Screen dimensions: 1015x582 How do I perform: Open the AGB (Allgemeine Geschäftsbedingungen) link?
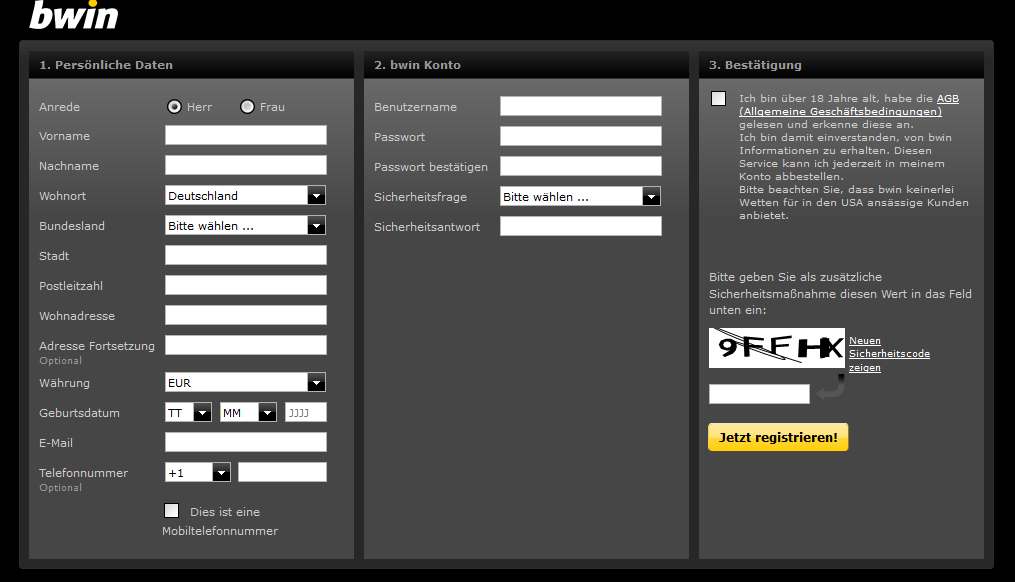pyautogui.click(x=849, y=105)
